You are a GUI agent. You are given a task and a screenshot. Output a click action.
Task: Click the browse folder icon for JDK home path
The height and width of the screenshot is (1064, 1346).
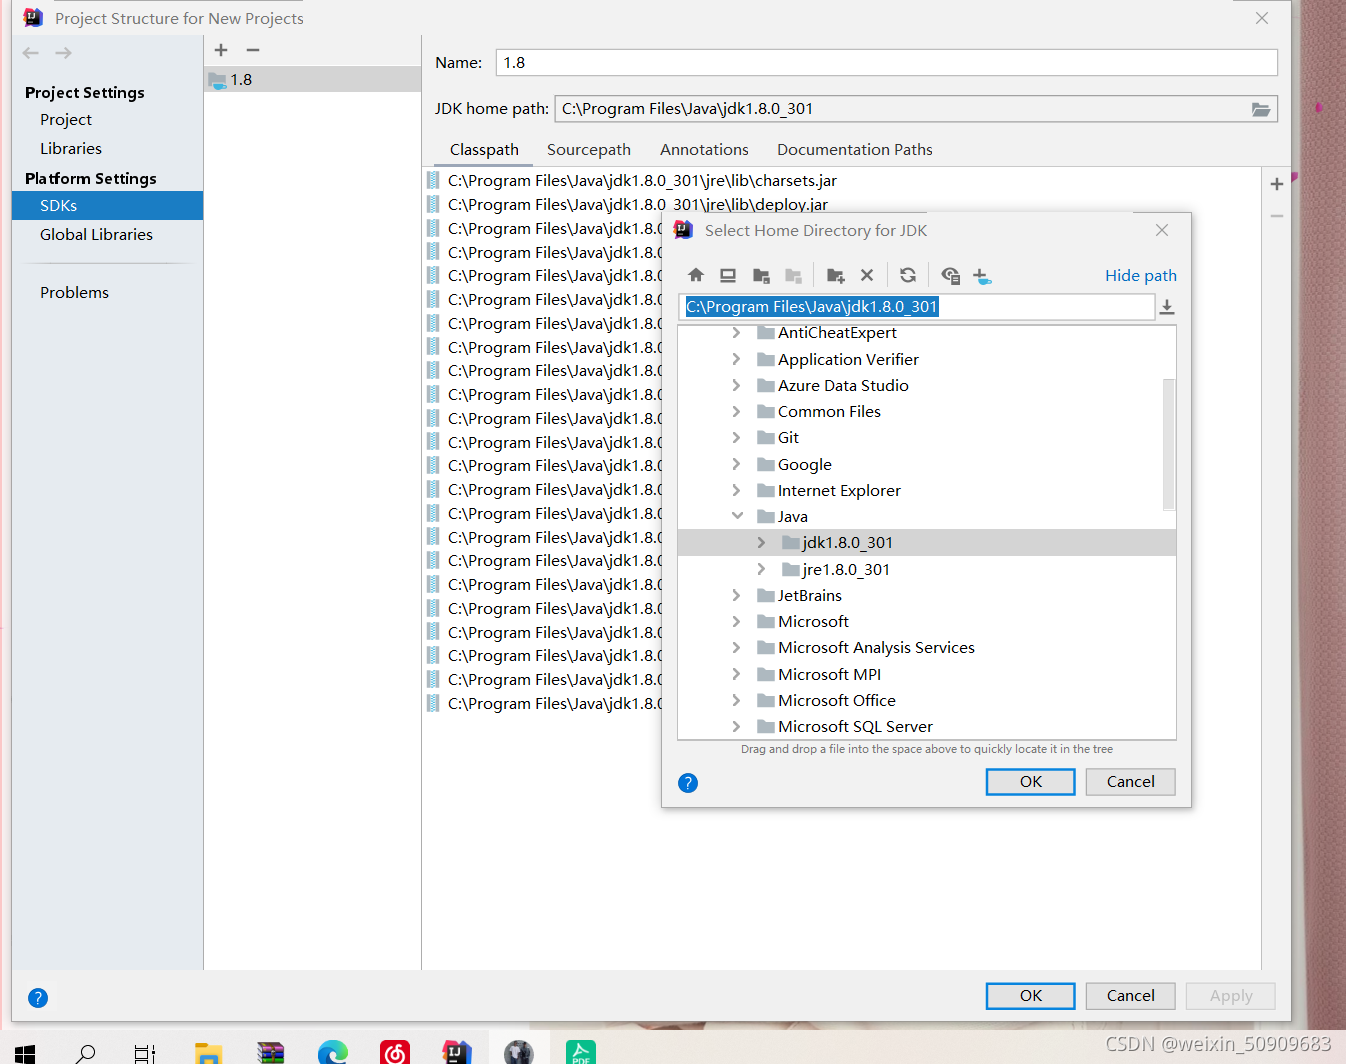tap(1261, 109)
